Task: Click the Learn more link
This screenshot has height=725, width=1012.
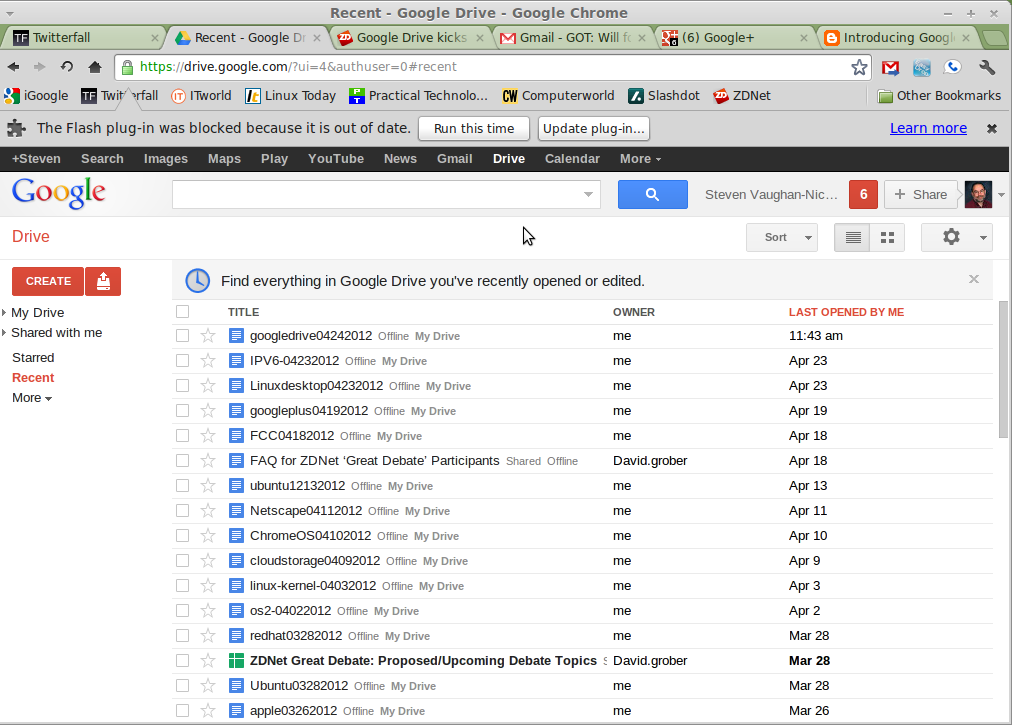Action: tap(928, 128)
